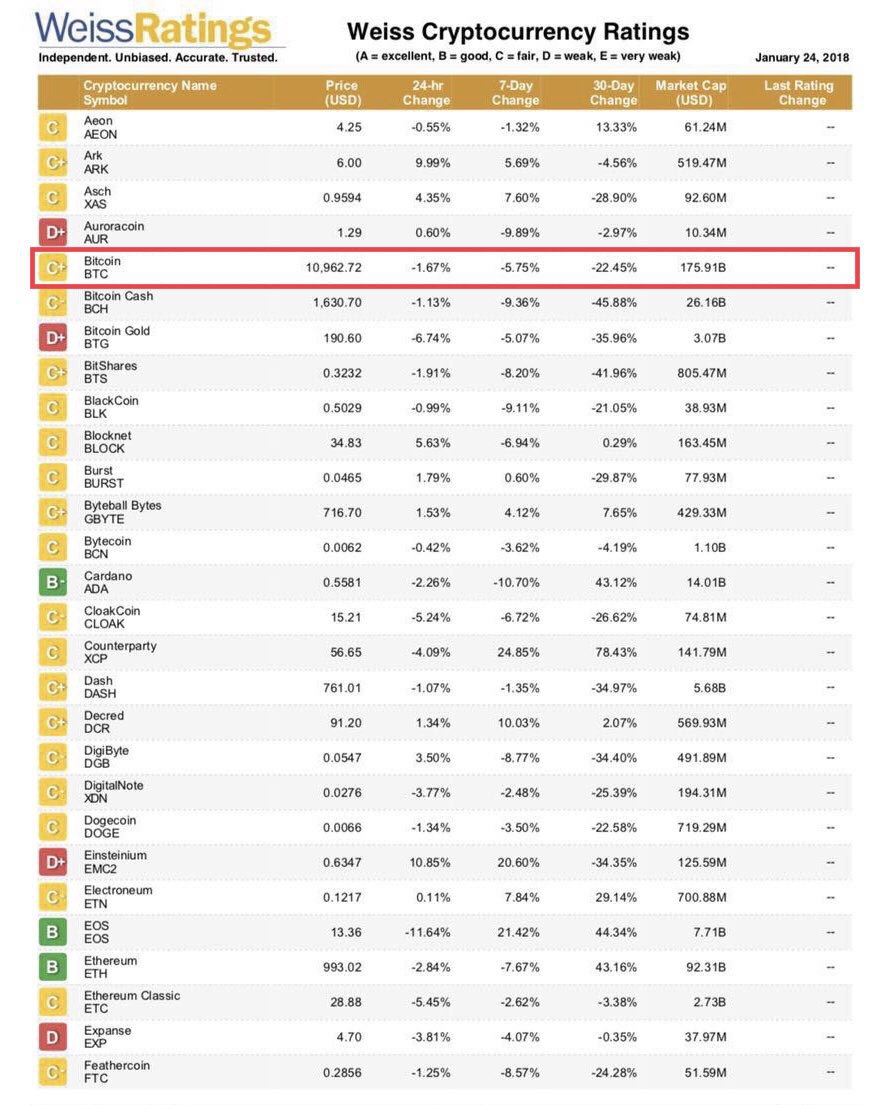Click the Last Rating Change header

point(798,93)
